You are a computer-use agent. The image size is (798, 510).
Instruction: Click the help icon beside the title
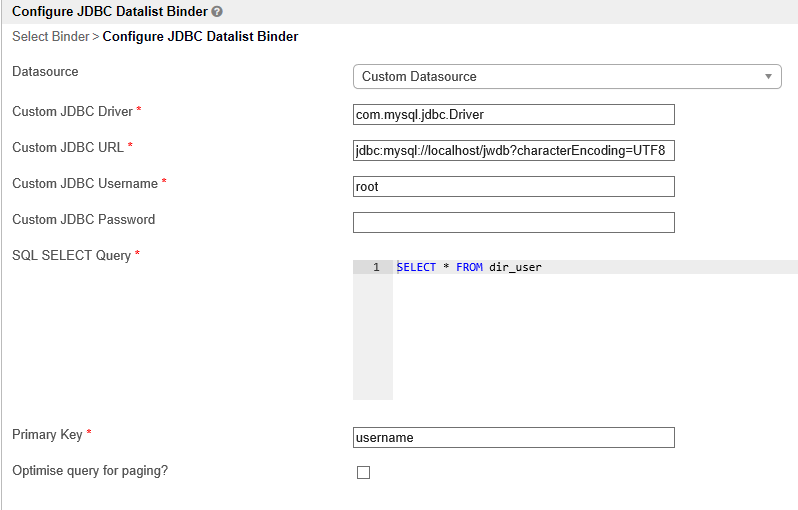point(217,11)
